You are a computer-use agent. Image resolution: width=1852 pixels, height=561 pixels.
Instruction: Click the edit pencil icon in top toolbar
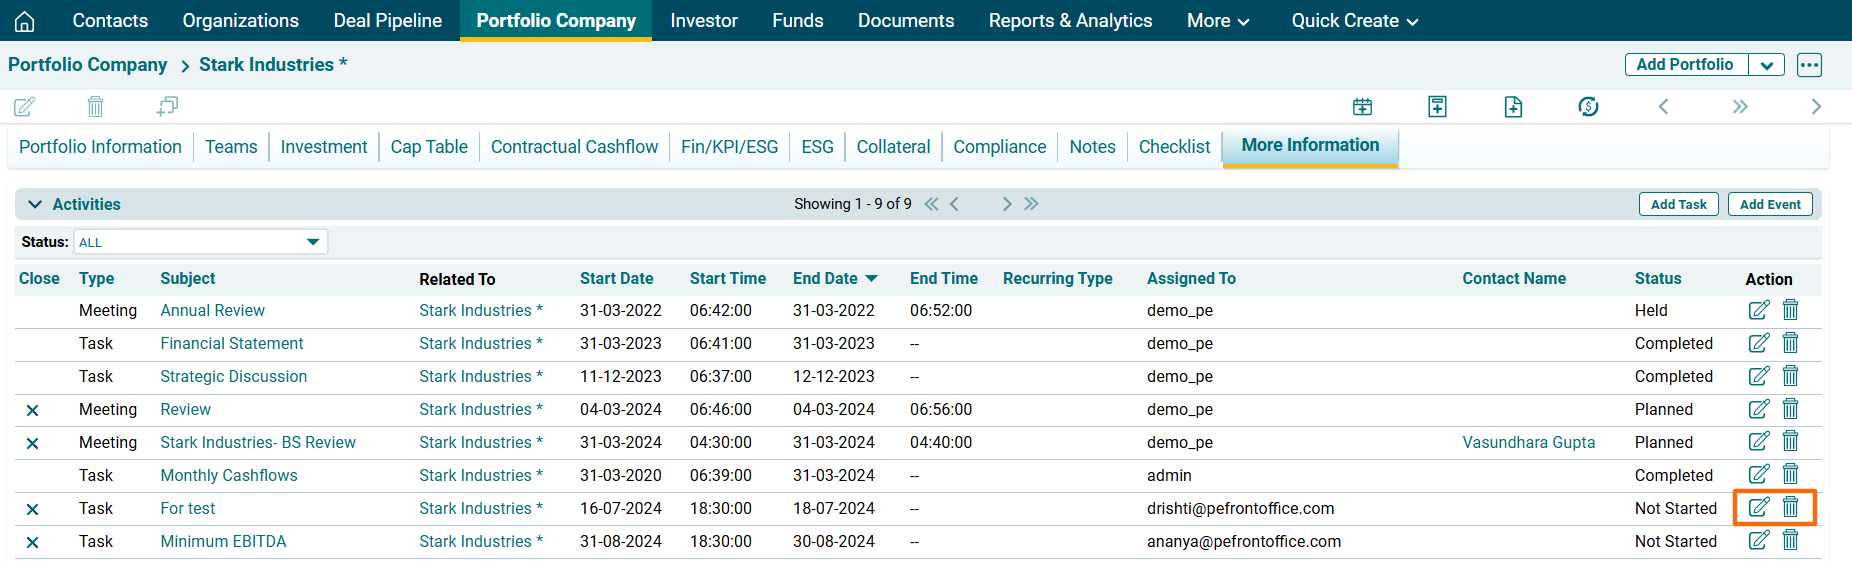[x=25, y=106]
